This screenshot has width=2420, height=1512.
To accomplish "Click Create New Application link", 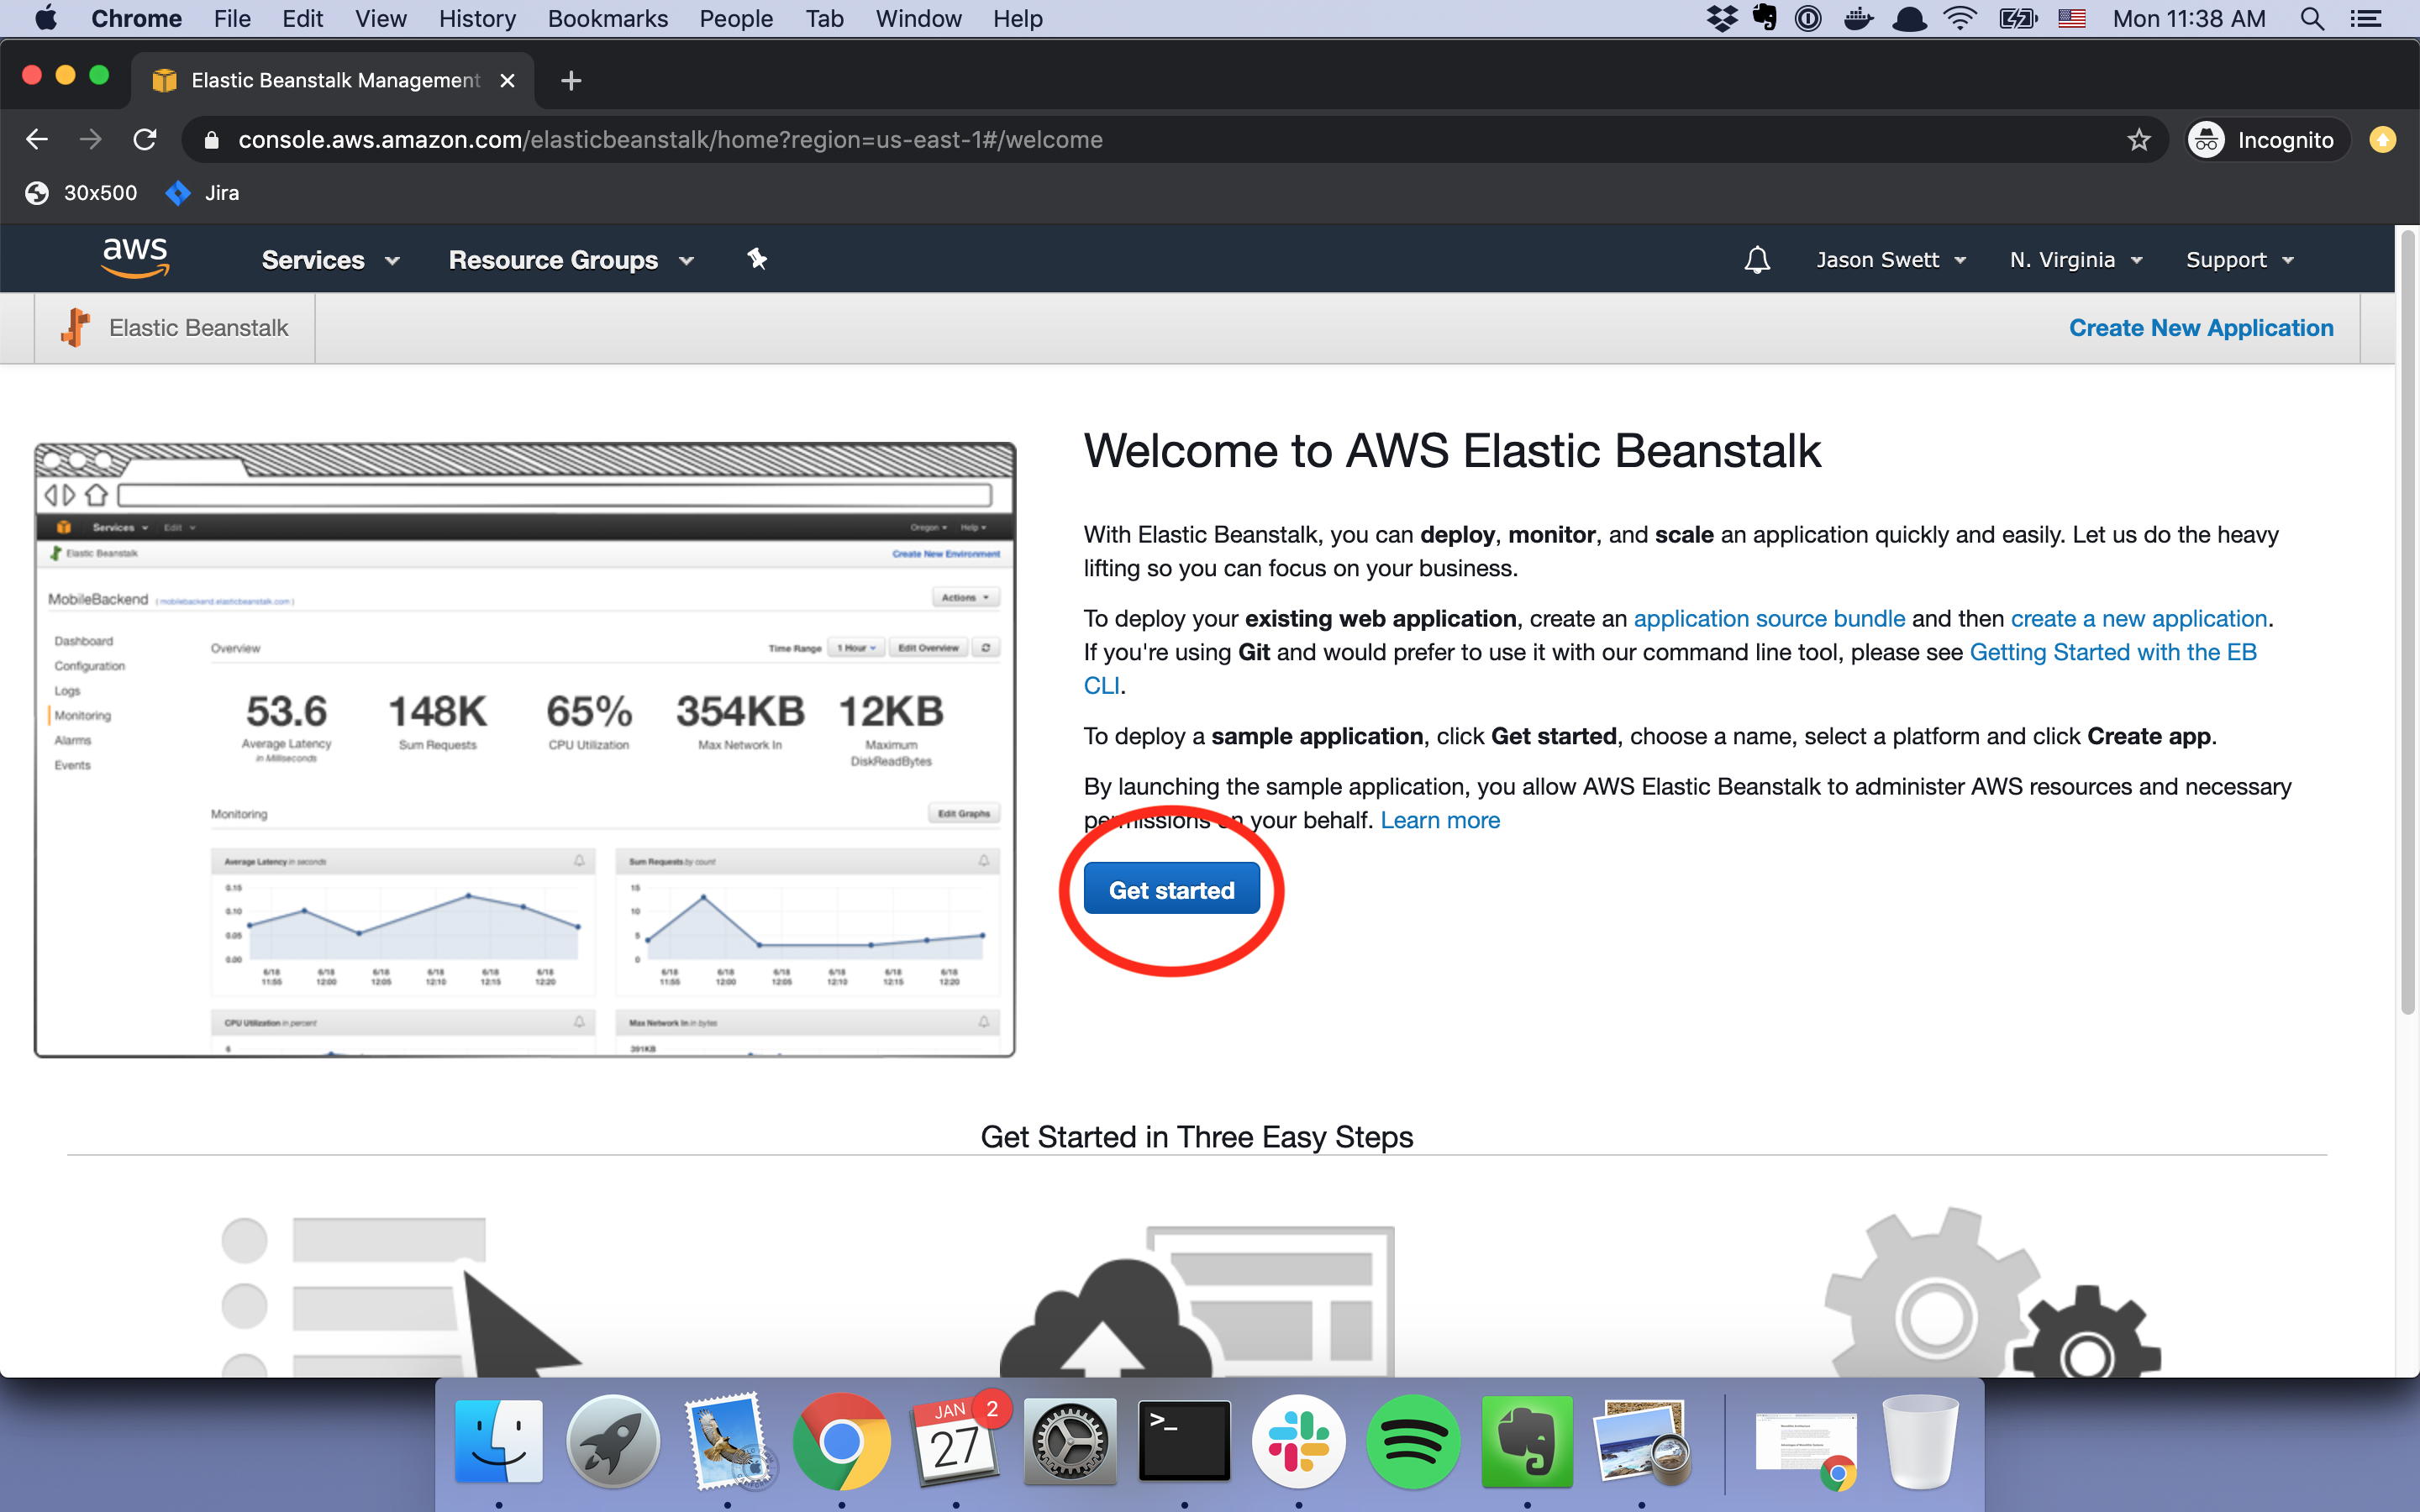I will (x=2201, y=328).
